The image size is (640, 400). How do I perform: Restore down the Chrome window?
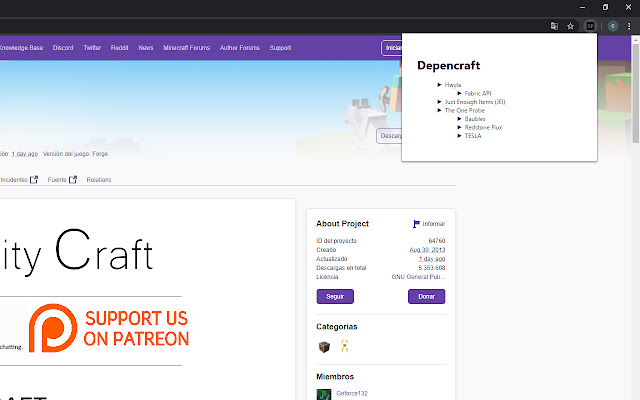coord(605,7)
